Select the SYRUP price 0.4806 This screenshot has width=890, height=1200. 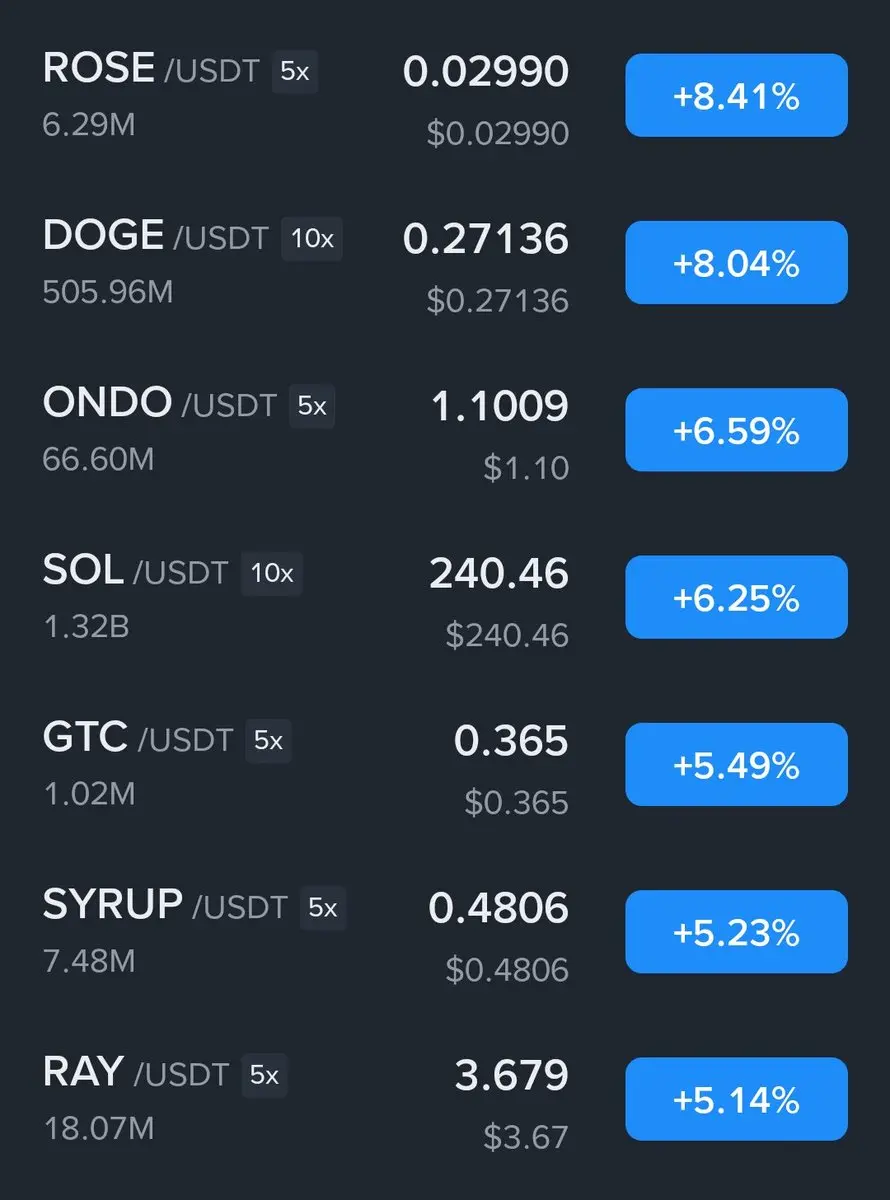point(499,908)
